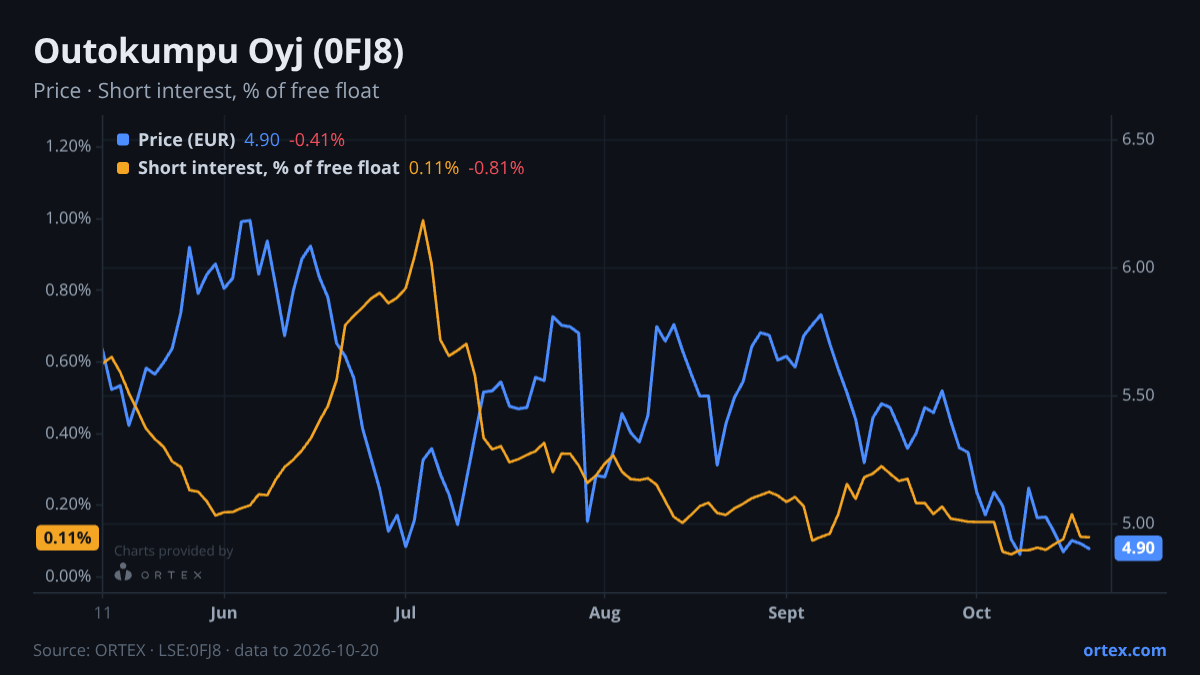Click the Source: ORTEX footer text
Image resolution: width=1200 pixels, height=675 pixels.
pos(206,650)
